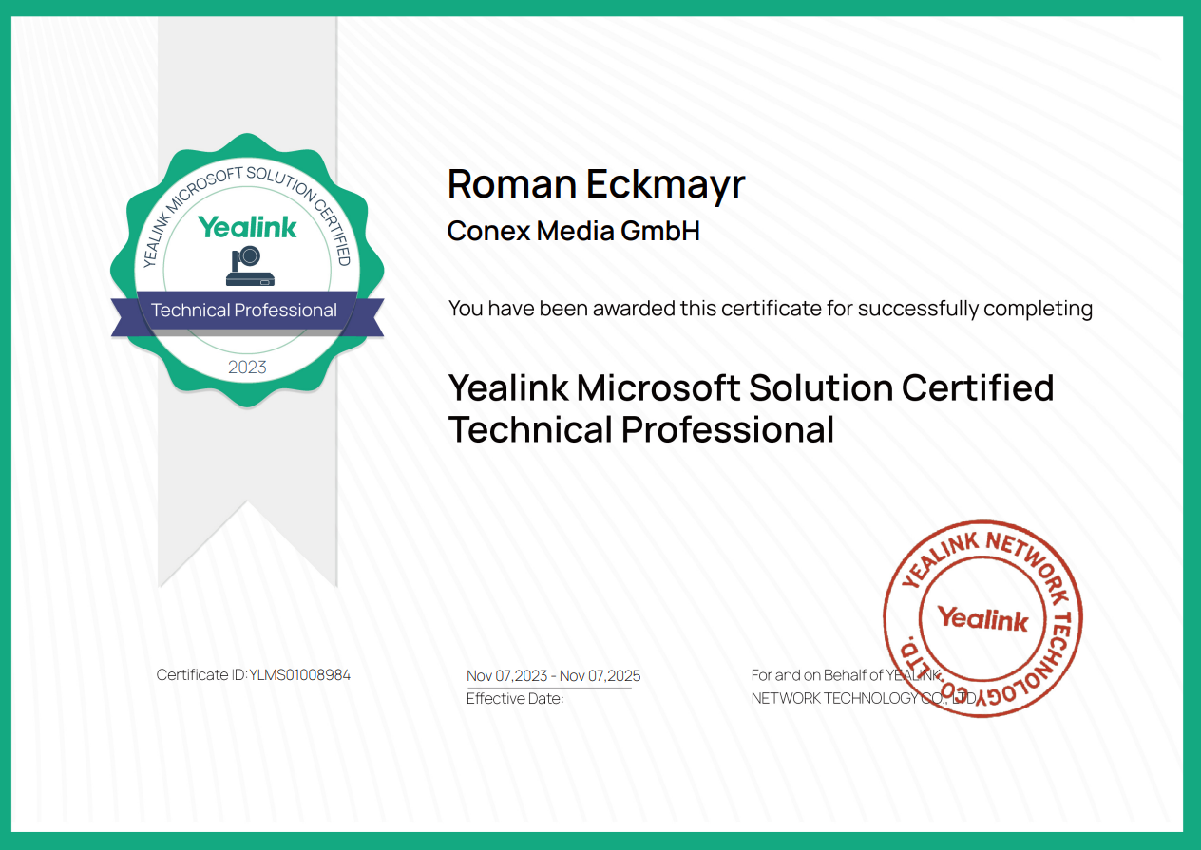Click the red Yealink Network Technology seal
The height and width of the screenshot is (850, 1201).
click(982, 618)
